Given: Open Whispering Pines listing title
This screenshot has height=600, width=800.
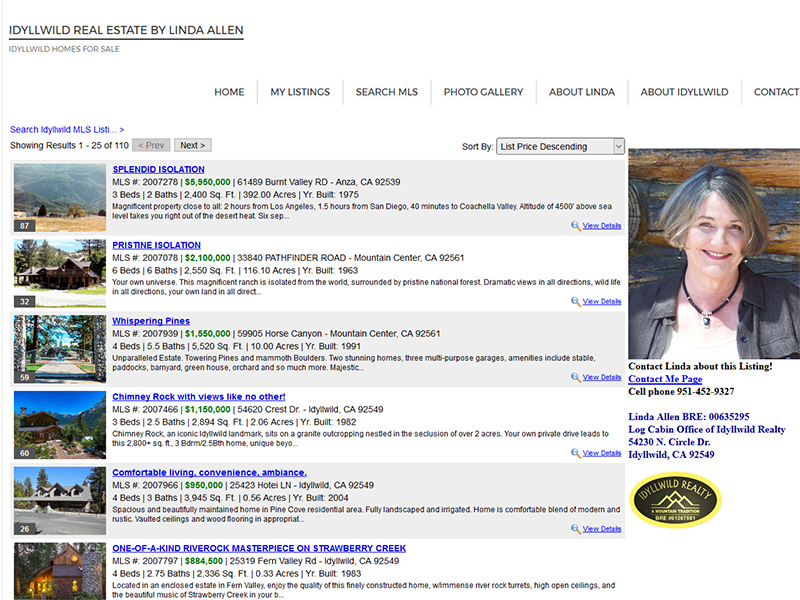Looking at the screenshot, I should tap(151, 321).
